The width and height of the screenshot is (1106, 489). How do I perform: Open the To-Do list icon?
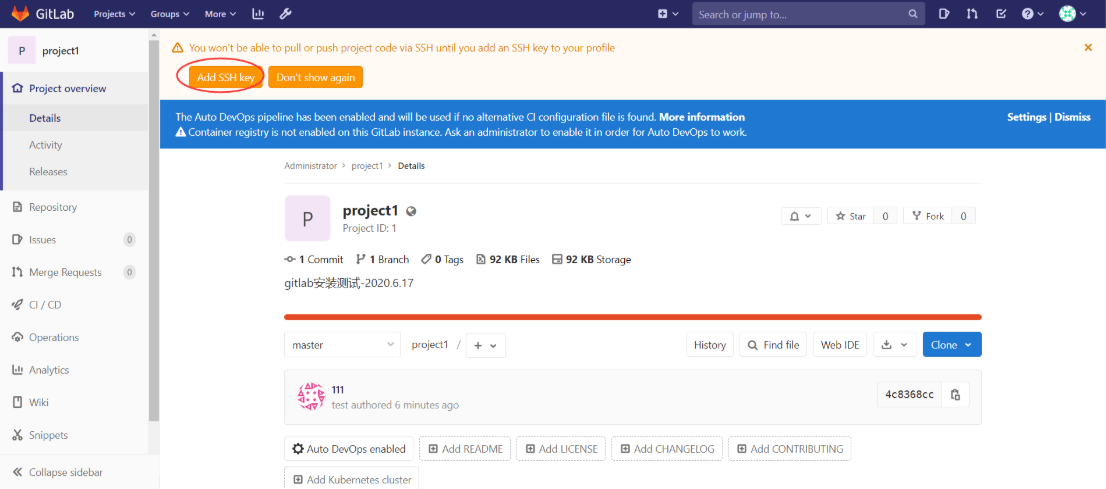[1000, 13]
